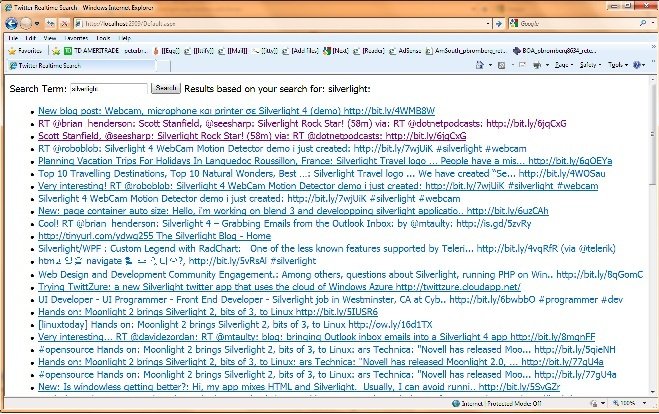The width and height of the screenshot is (659, 414).
Task: Select the Twitter Realtime Search tab
Action: [x=81, y=66]
